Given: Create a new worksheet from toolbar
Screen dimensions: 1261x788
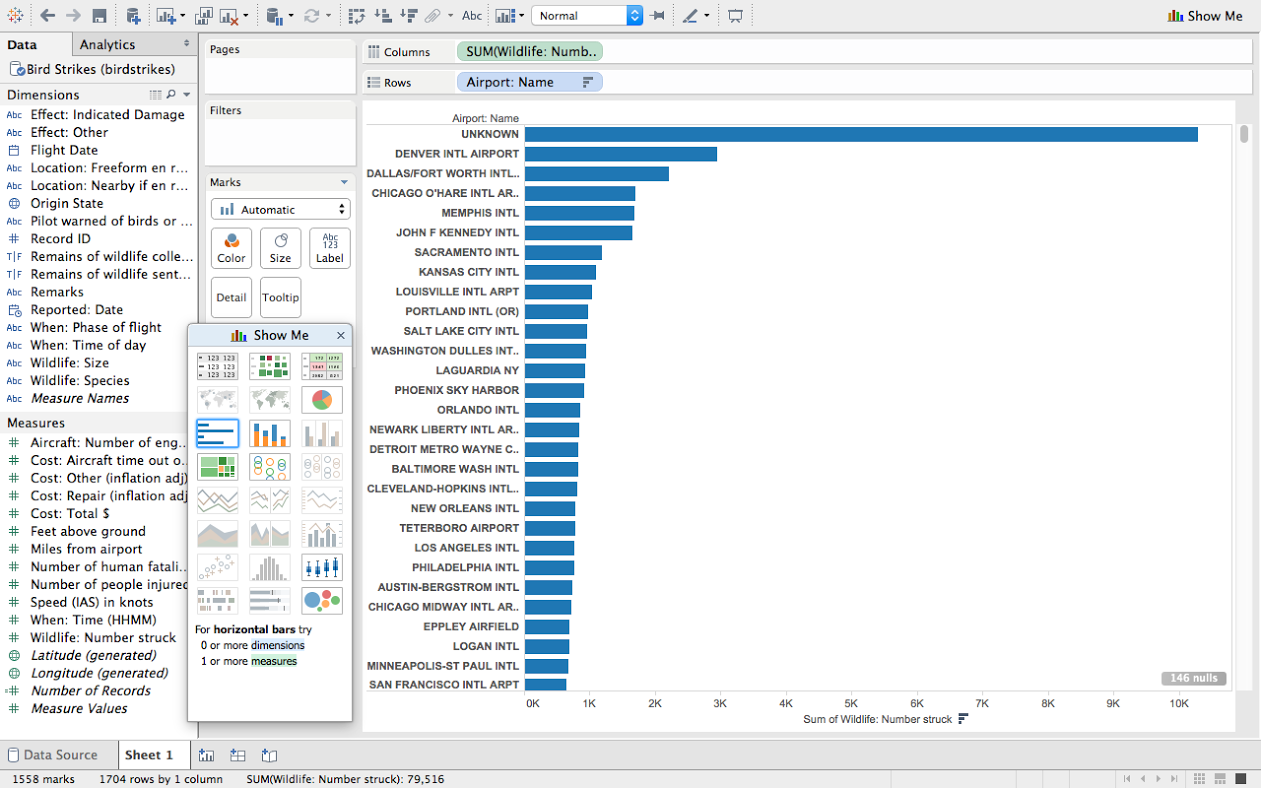Looking at the screenshot, I should 164,16.
